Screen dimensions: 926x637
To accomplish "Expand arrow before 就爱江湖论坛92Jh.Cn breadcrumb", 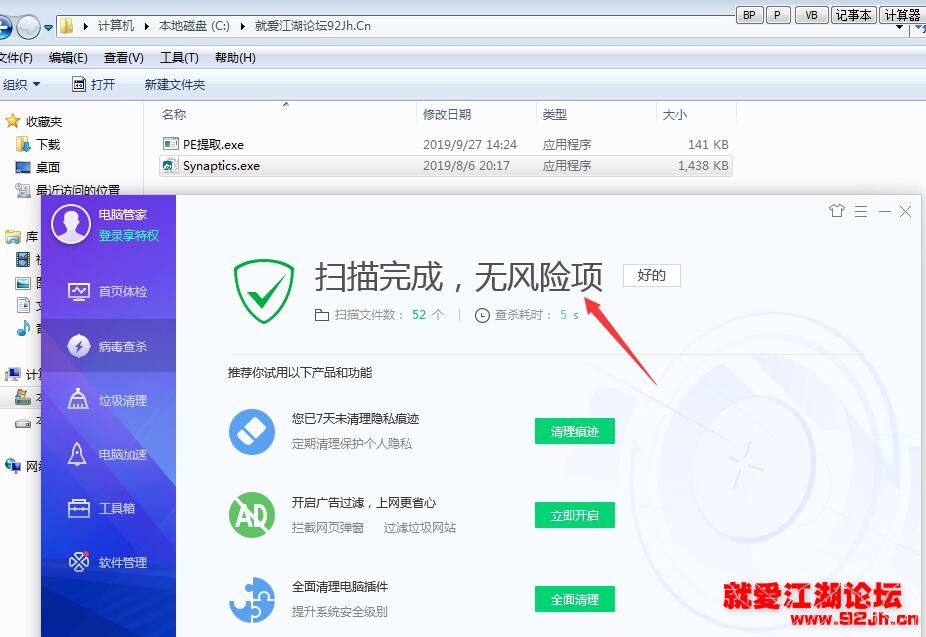I will coord(243,26).
